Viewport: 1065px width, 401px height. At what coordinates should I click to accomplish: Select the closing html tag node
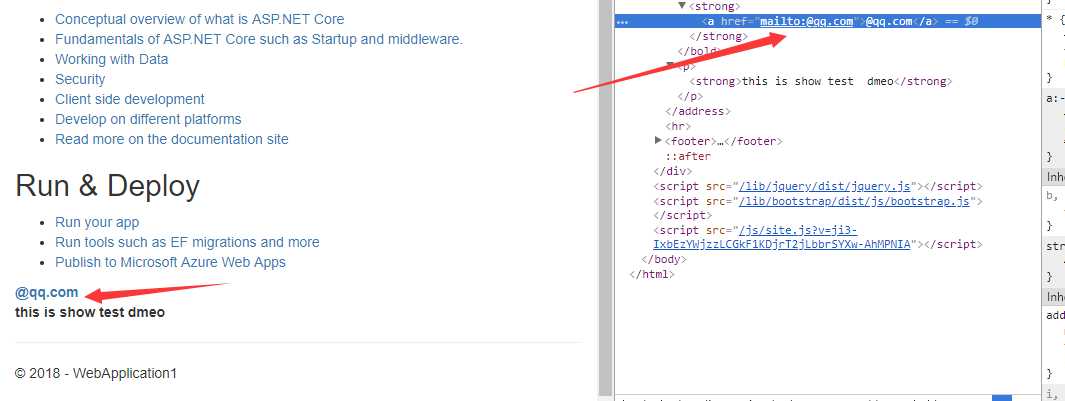click(x=652, y=275)
